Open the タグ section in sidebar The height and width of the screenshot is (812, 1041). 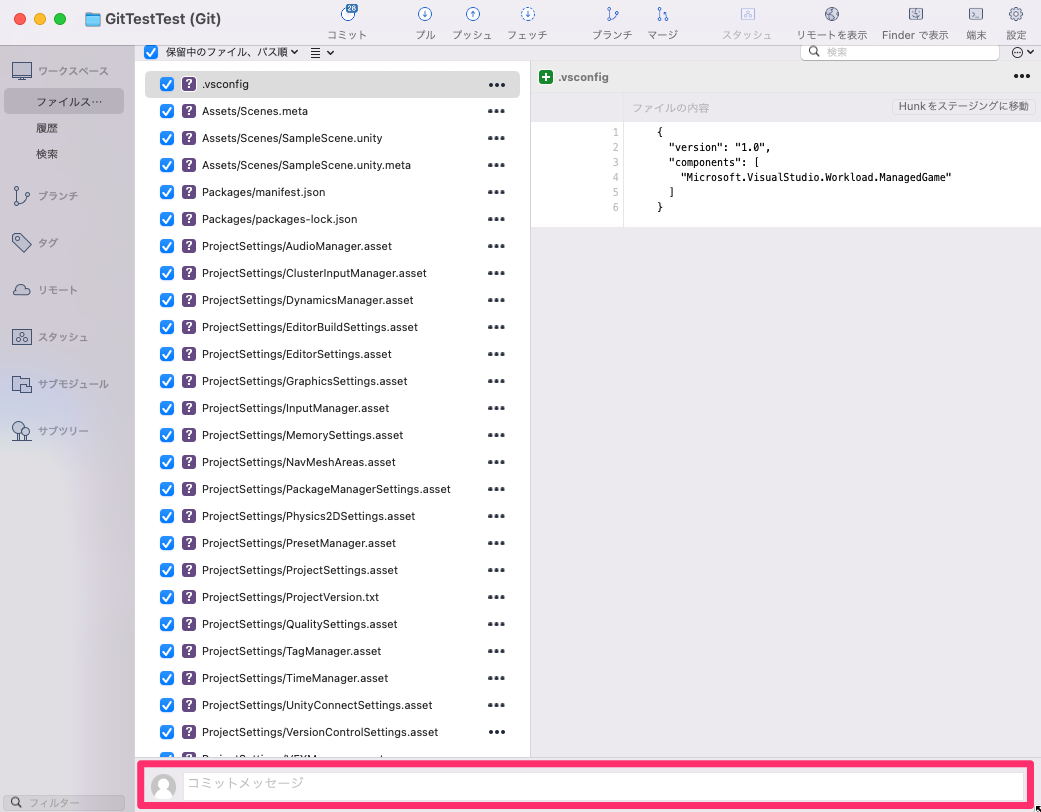click(35, 243)
